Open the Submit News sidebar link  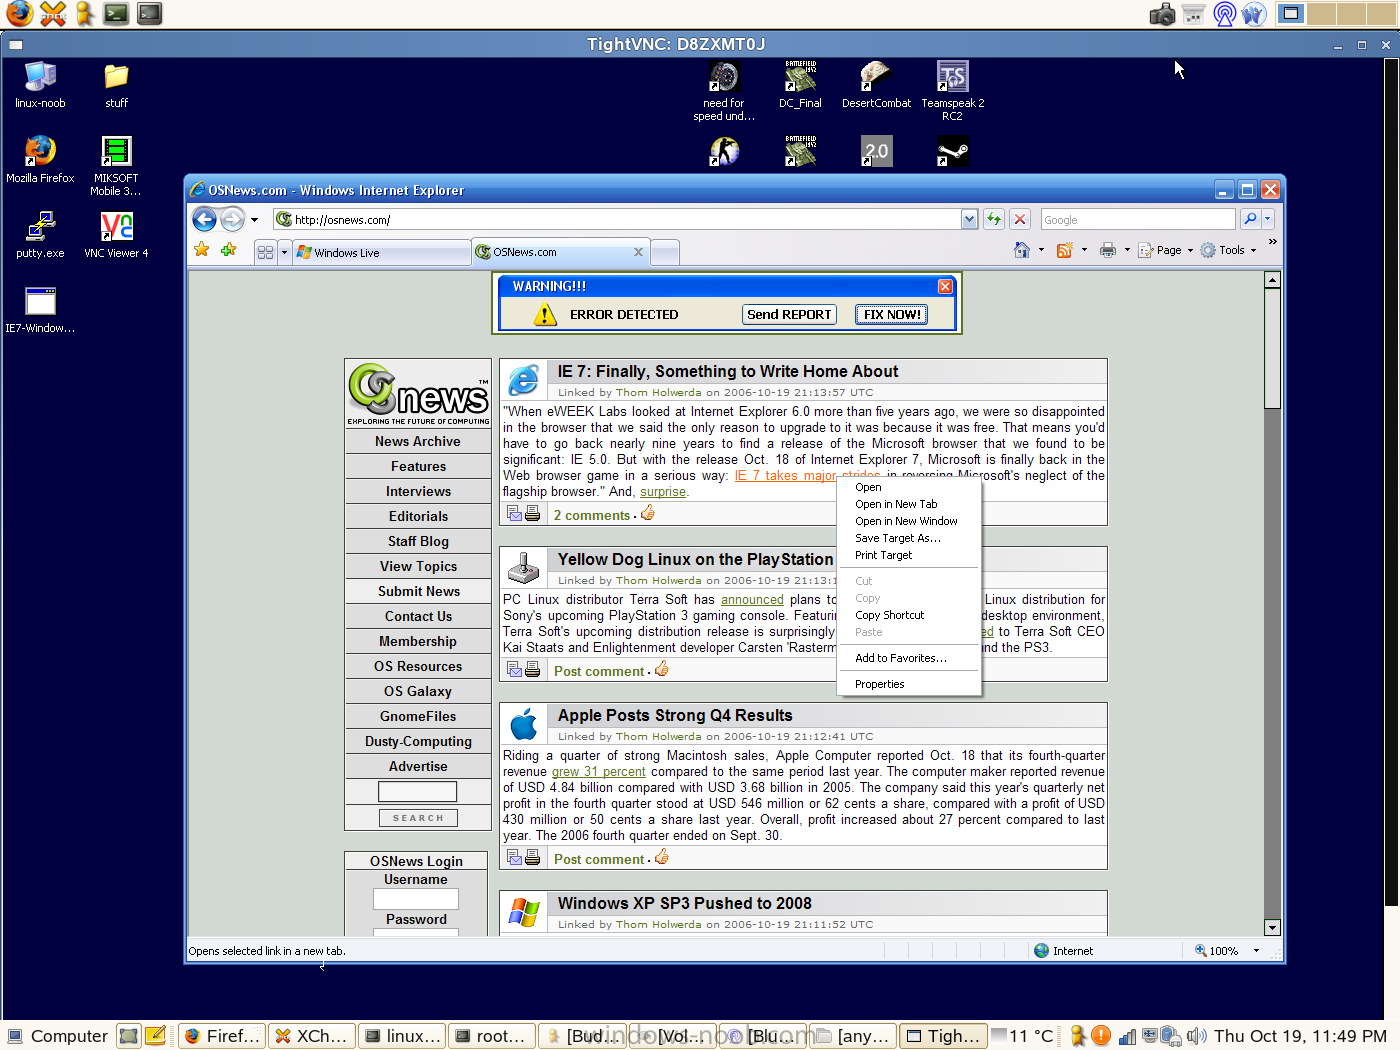pos(418,591)
